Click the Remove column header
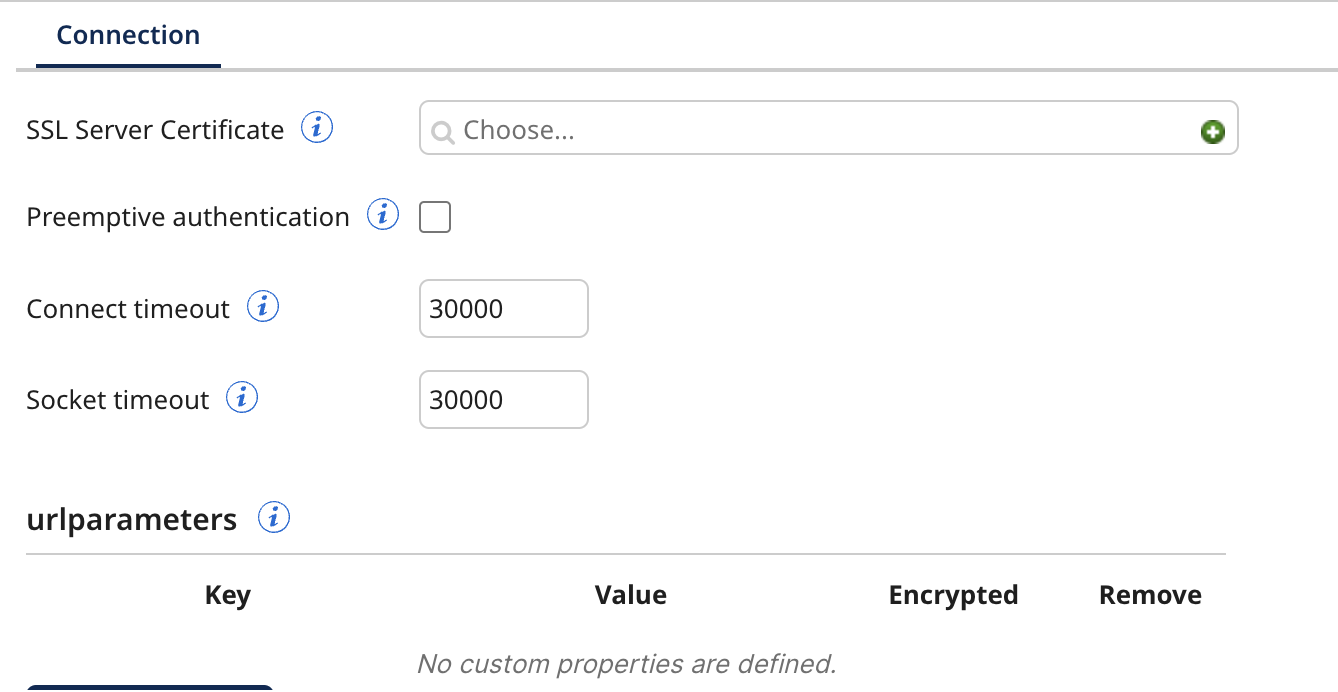The image size is (1338, 692). [1150, 596]
